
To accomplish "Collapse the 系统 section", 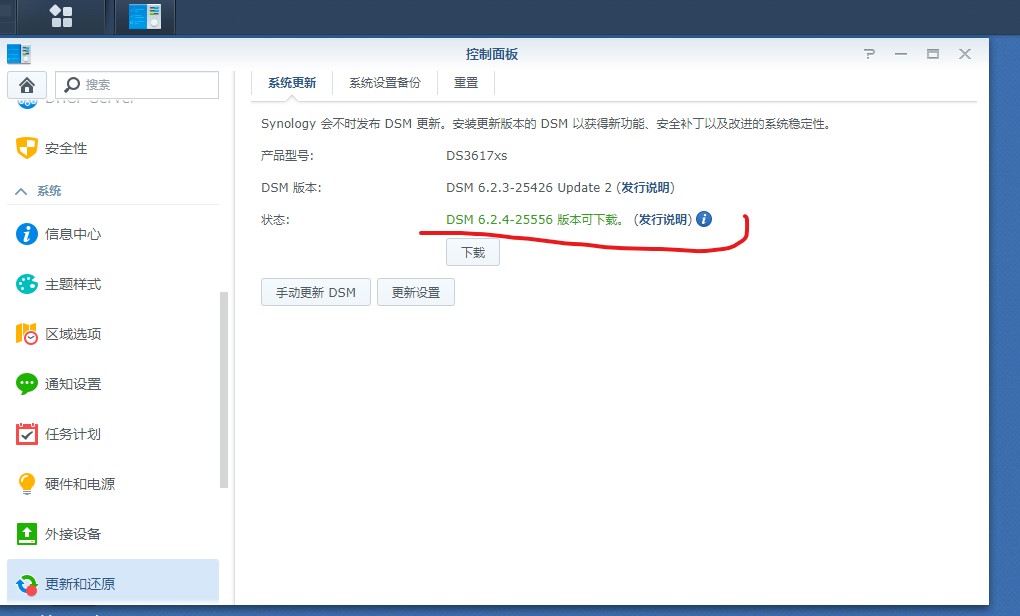I will 21,191.
